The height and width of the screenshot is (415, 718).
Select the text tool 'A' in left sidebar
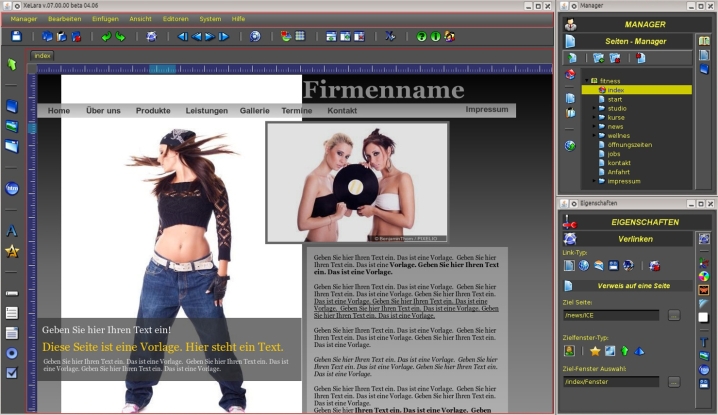(12, 231)
